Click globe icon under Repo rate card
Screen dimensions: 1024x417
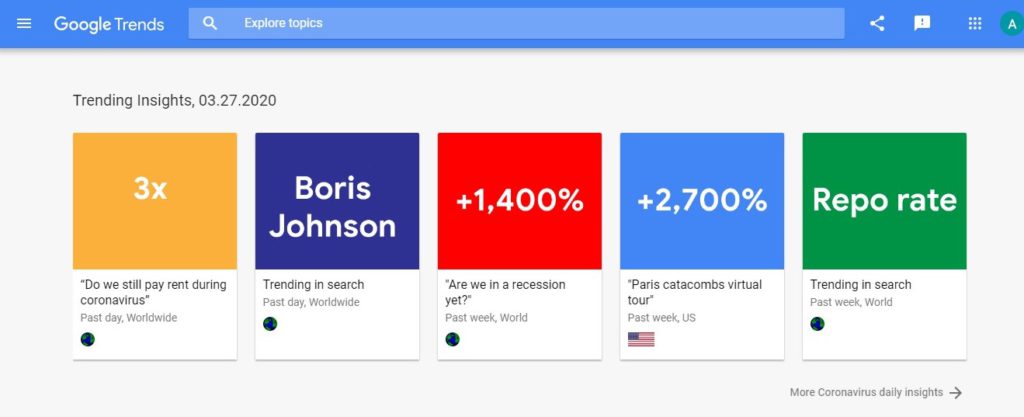[x=817, y=324]
